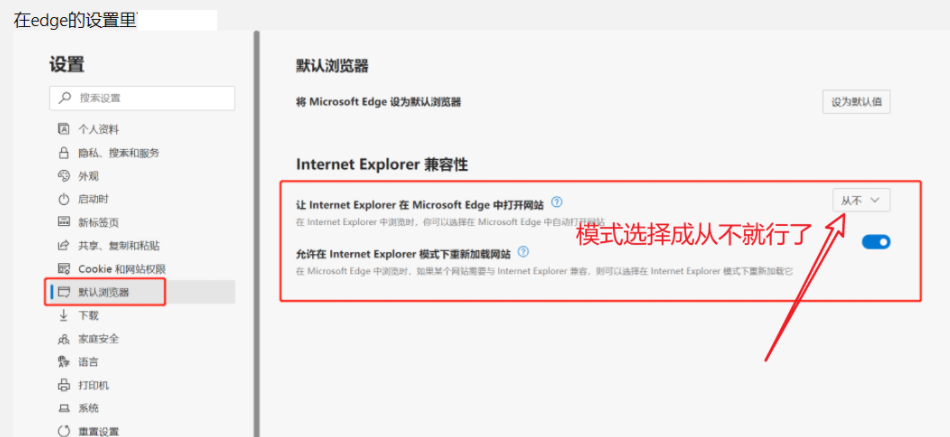Click help icon beside 在 Microsoft Edge 中打开网站
The height and width of the screenshot is (437, 950).
(x=557, y=202)
